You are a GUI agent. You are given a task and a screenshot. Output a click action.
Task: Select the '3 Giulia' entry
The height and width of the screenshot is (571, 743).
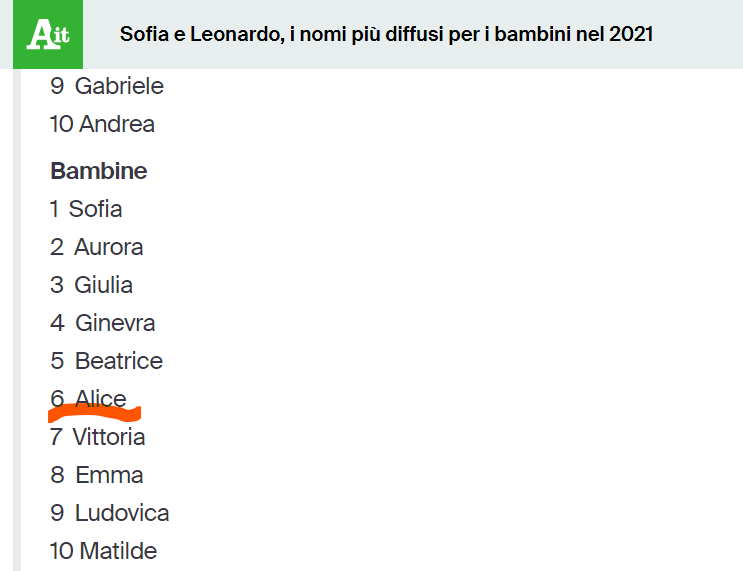pos(91,285)
